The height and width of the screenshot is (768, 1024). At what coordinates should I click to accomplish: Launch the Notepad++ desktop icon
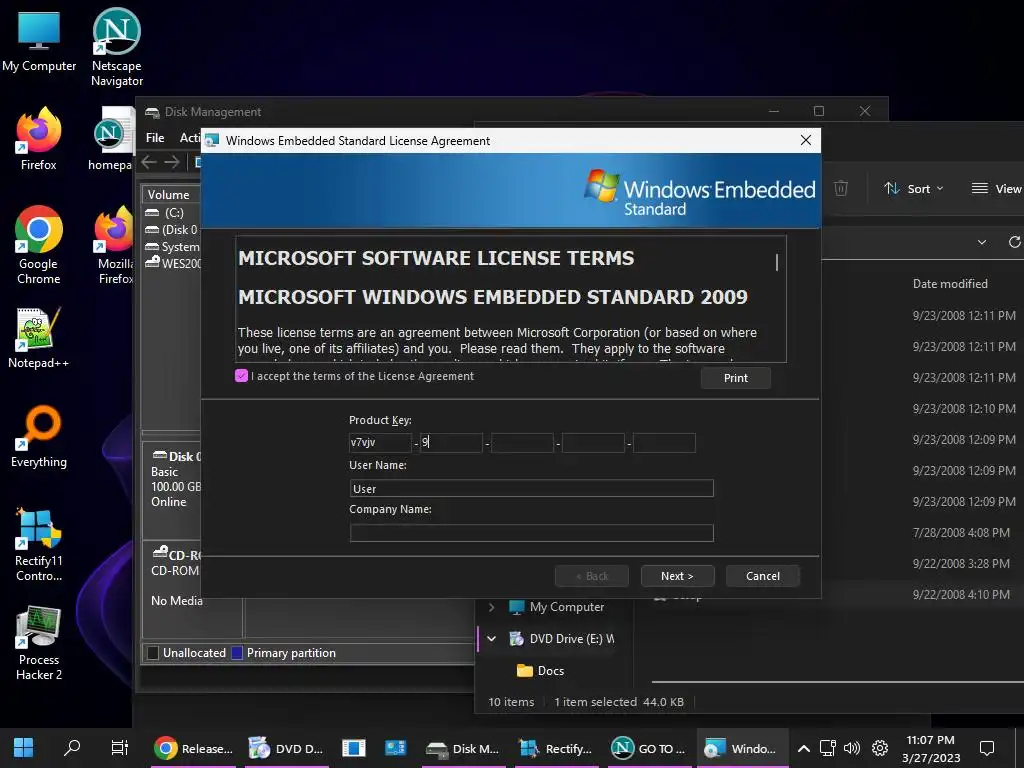coord(39,338)
